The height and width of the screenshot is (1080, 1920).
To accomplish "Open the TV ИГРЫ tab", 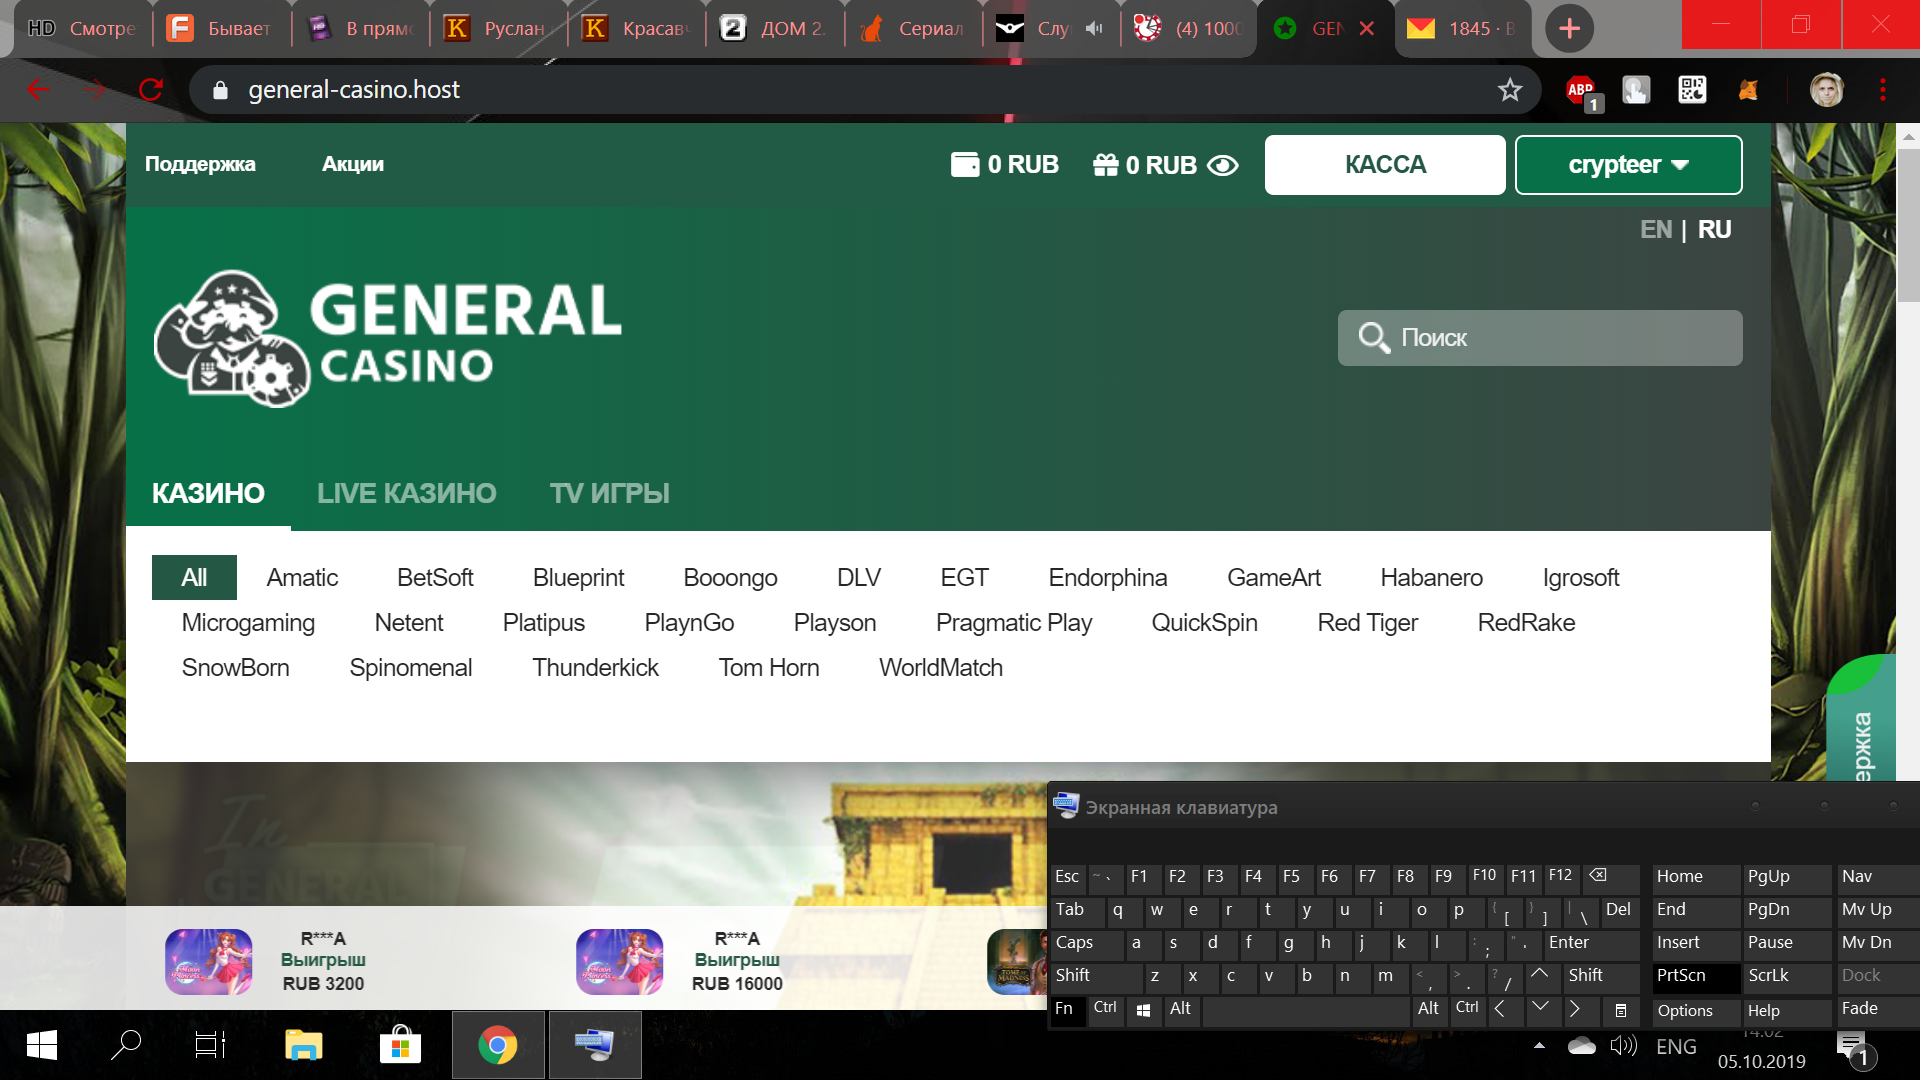I will (x=609, y=493).
